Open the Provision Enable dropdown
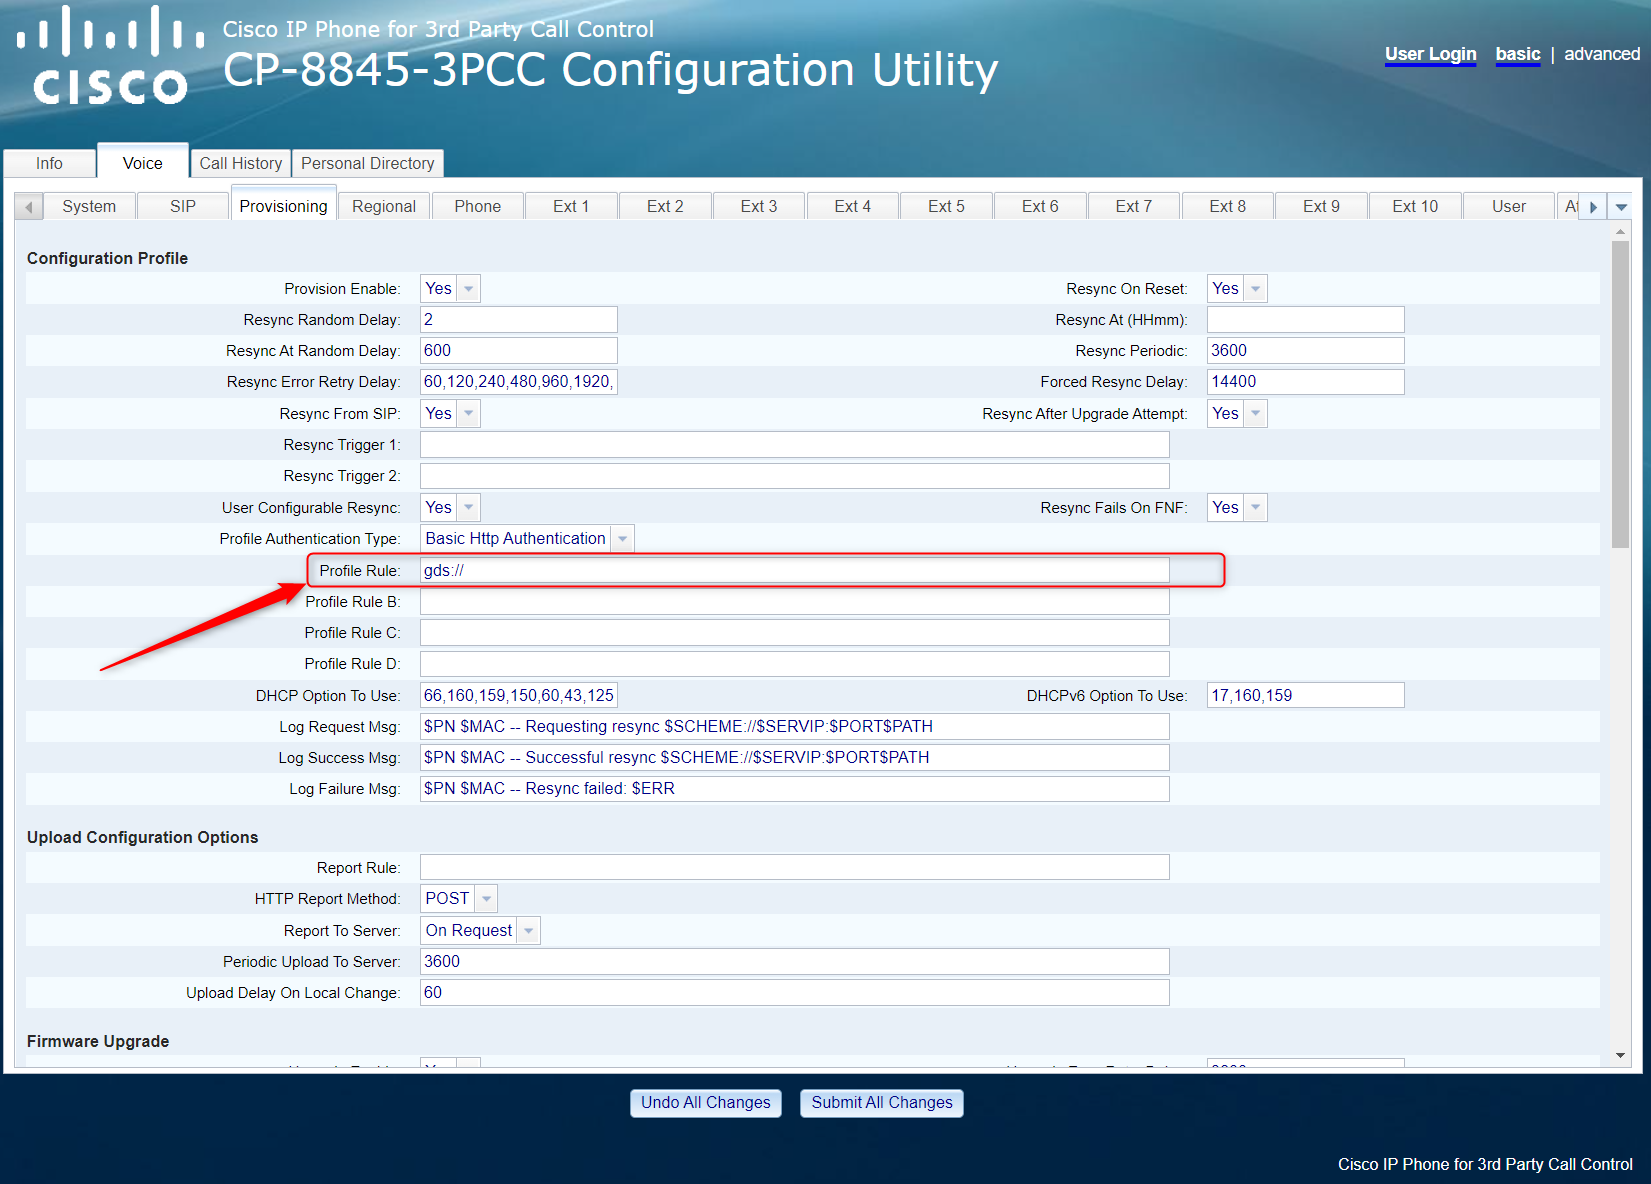The image size is (1651, 1184). coord(468,288)
